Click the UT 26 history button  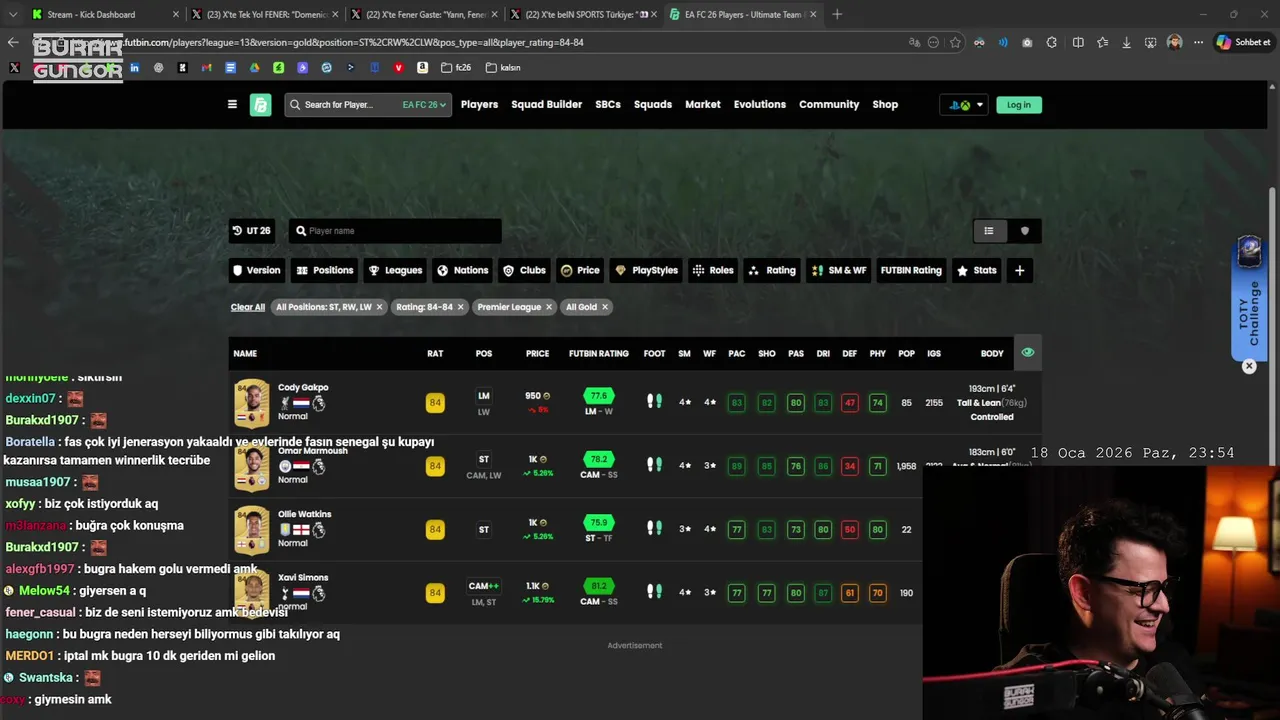pos(252,231)
